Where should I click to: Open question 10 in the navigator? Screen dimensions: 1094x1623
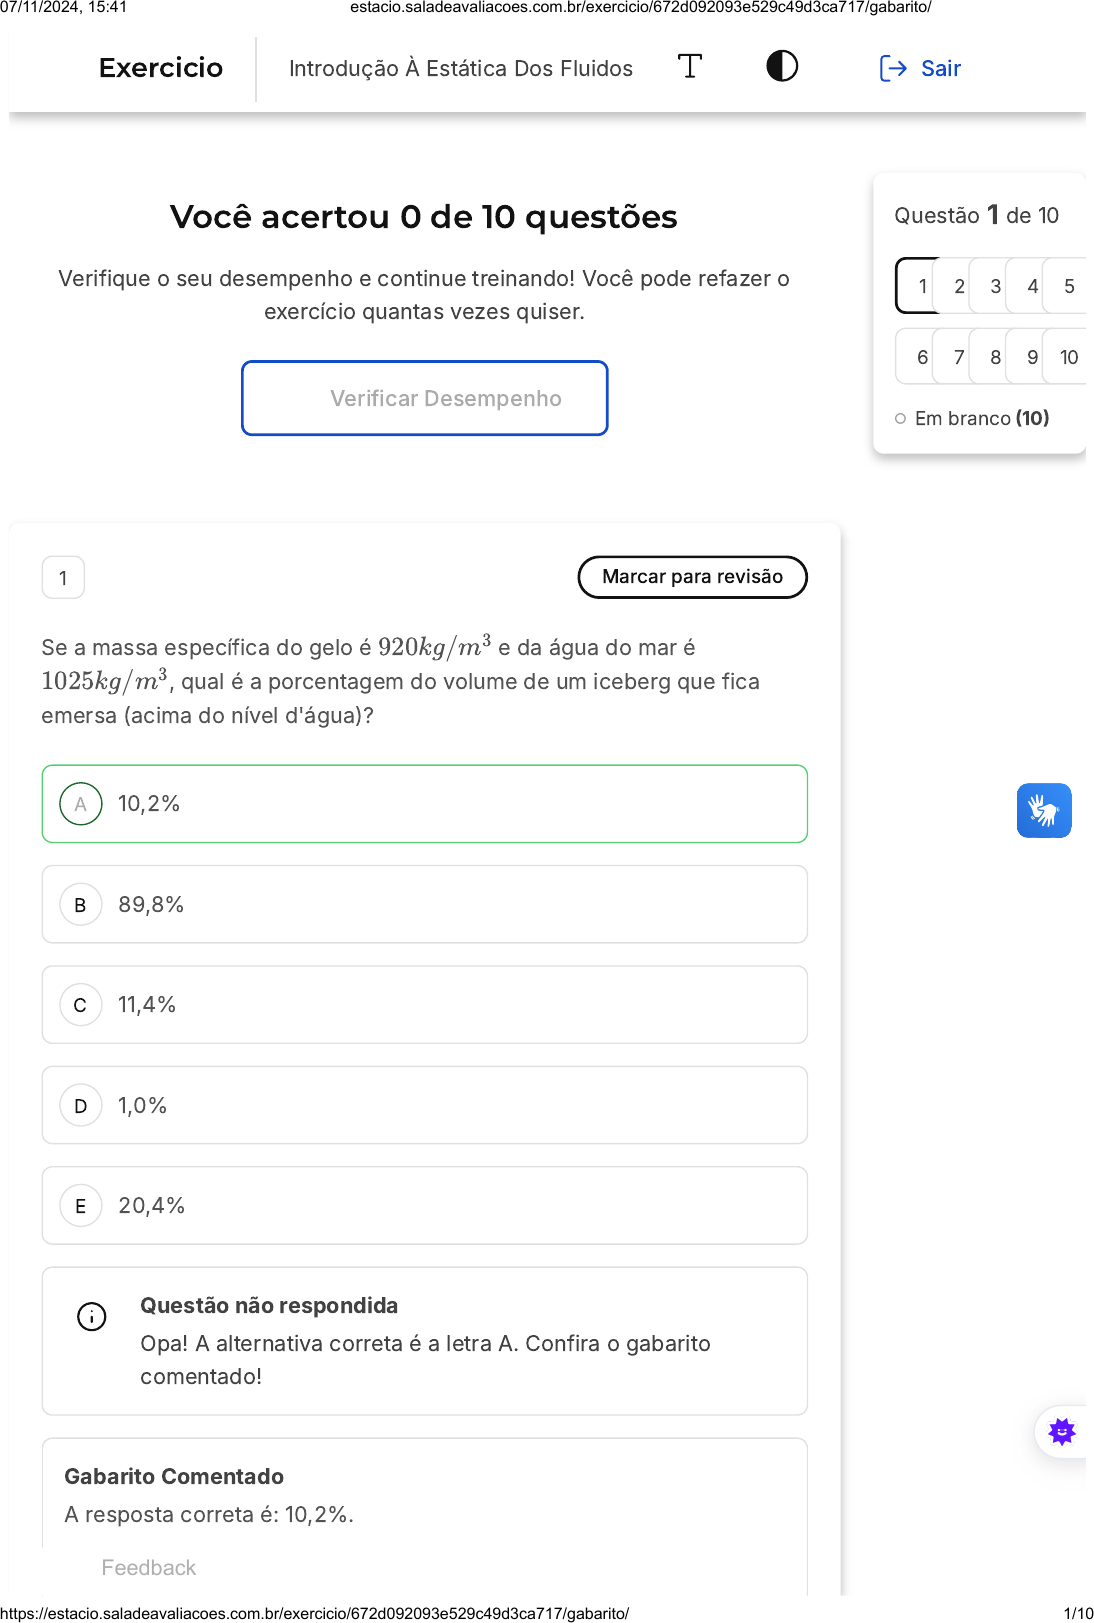pyautogui.click(x=1068, y=358)
